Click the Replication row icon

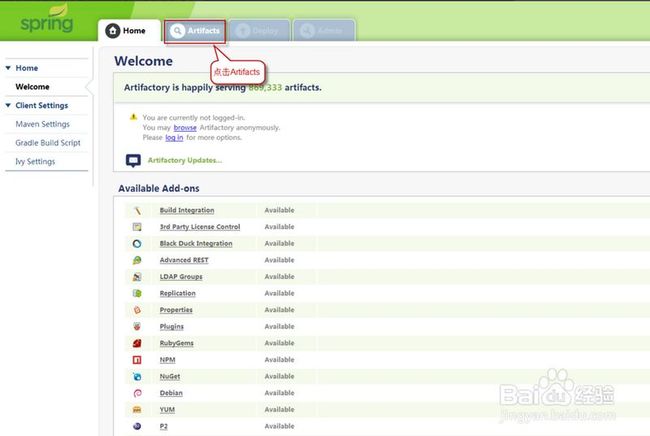click(137, 293)
